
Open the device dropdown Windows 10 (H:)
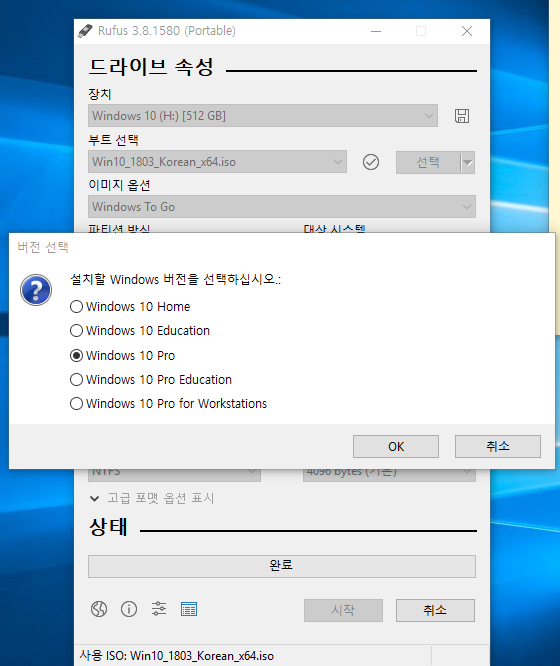(263, 116)
